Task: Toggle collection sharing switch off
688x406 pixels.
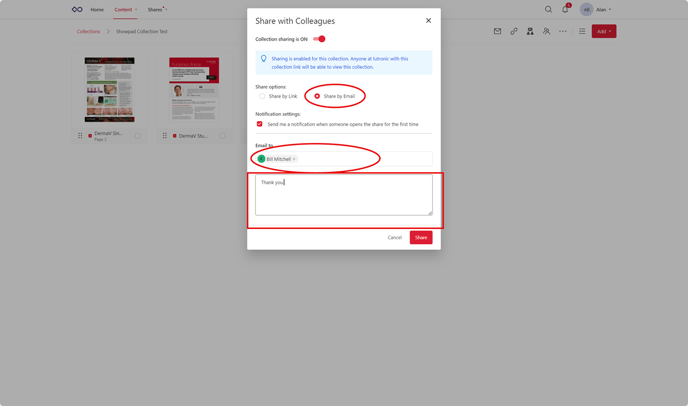Action: [319, 39]
